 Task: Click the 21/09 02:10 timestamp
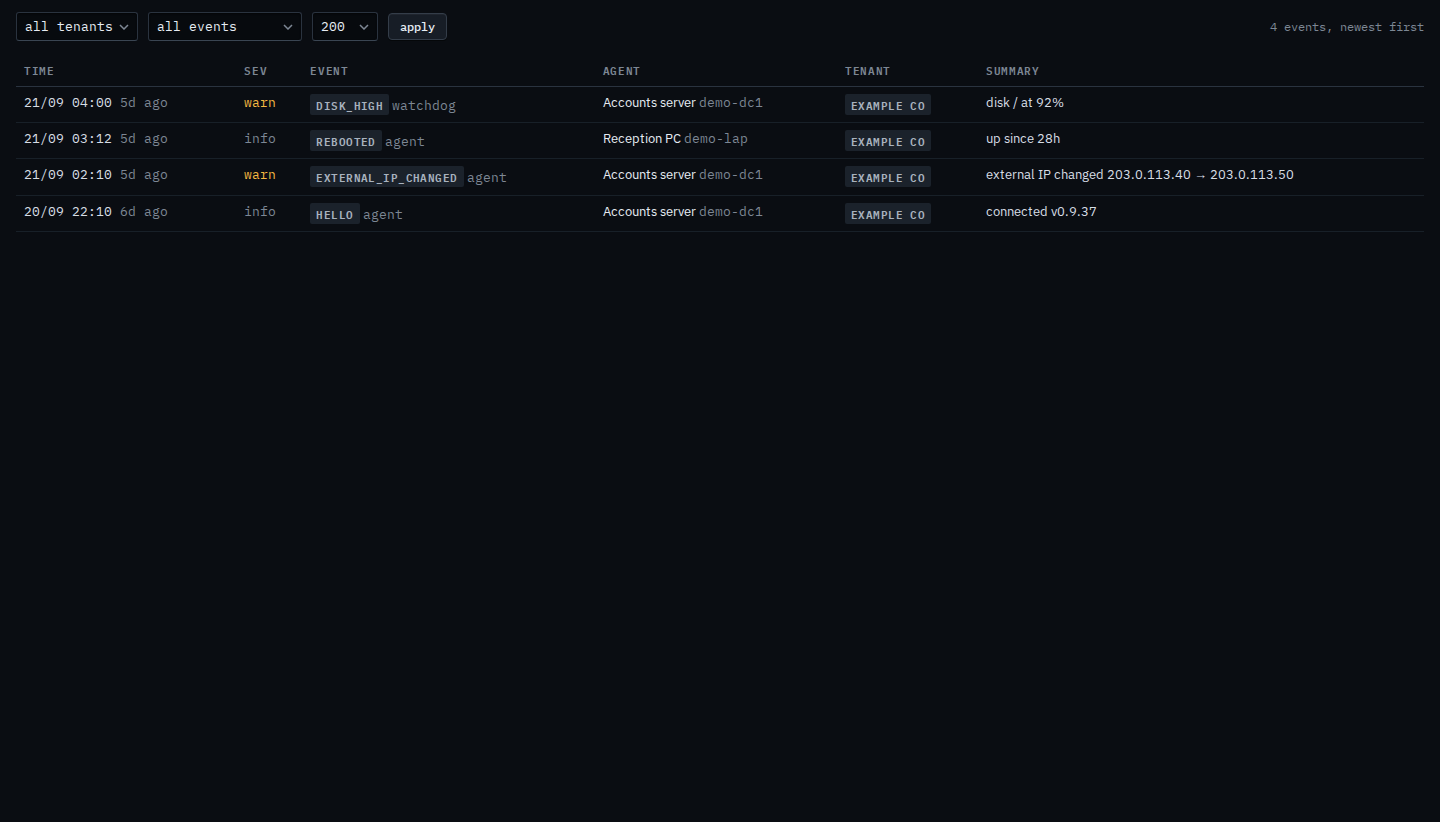68,175
